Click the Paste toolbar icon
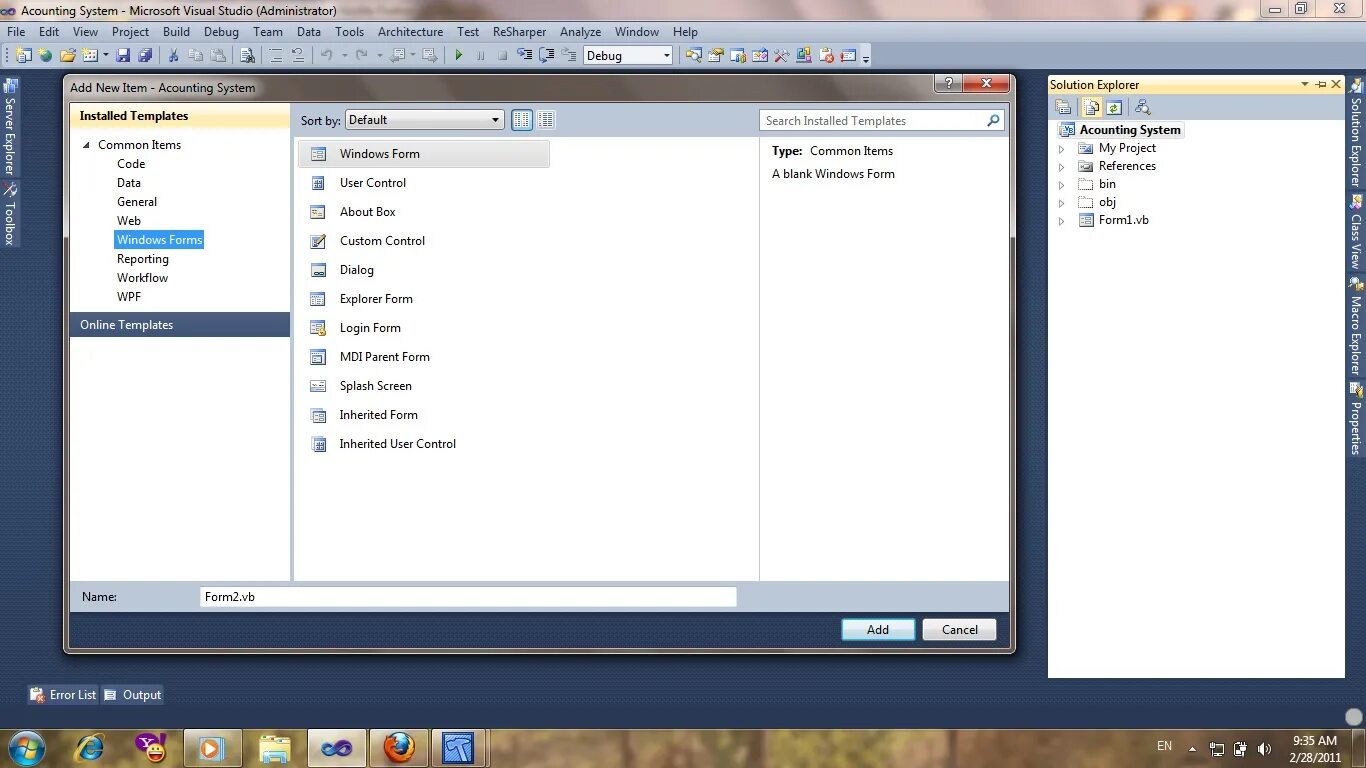This screenshot has width=1366, height=768. pos(218,56)
